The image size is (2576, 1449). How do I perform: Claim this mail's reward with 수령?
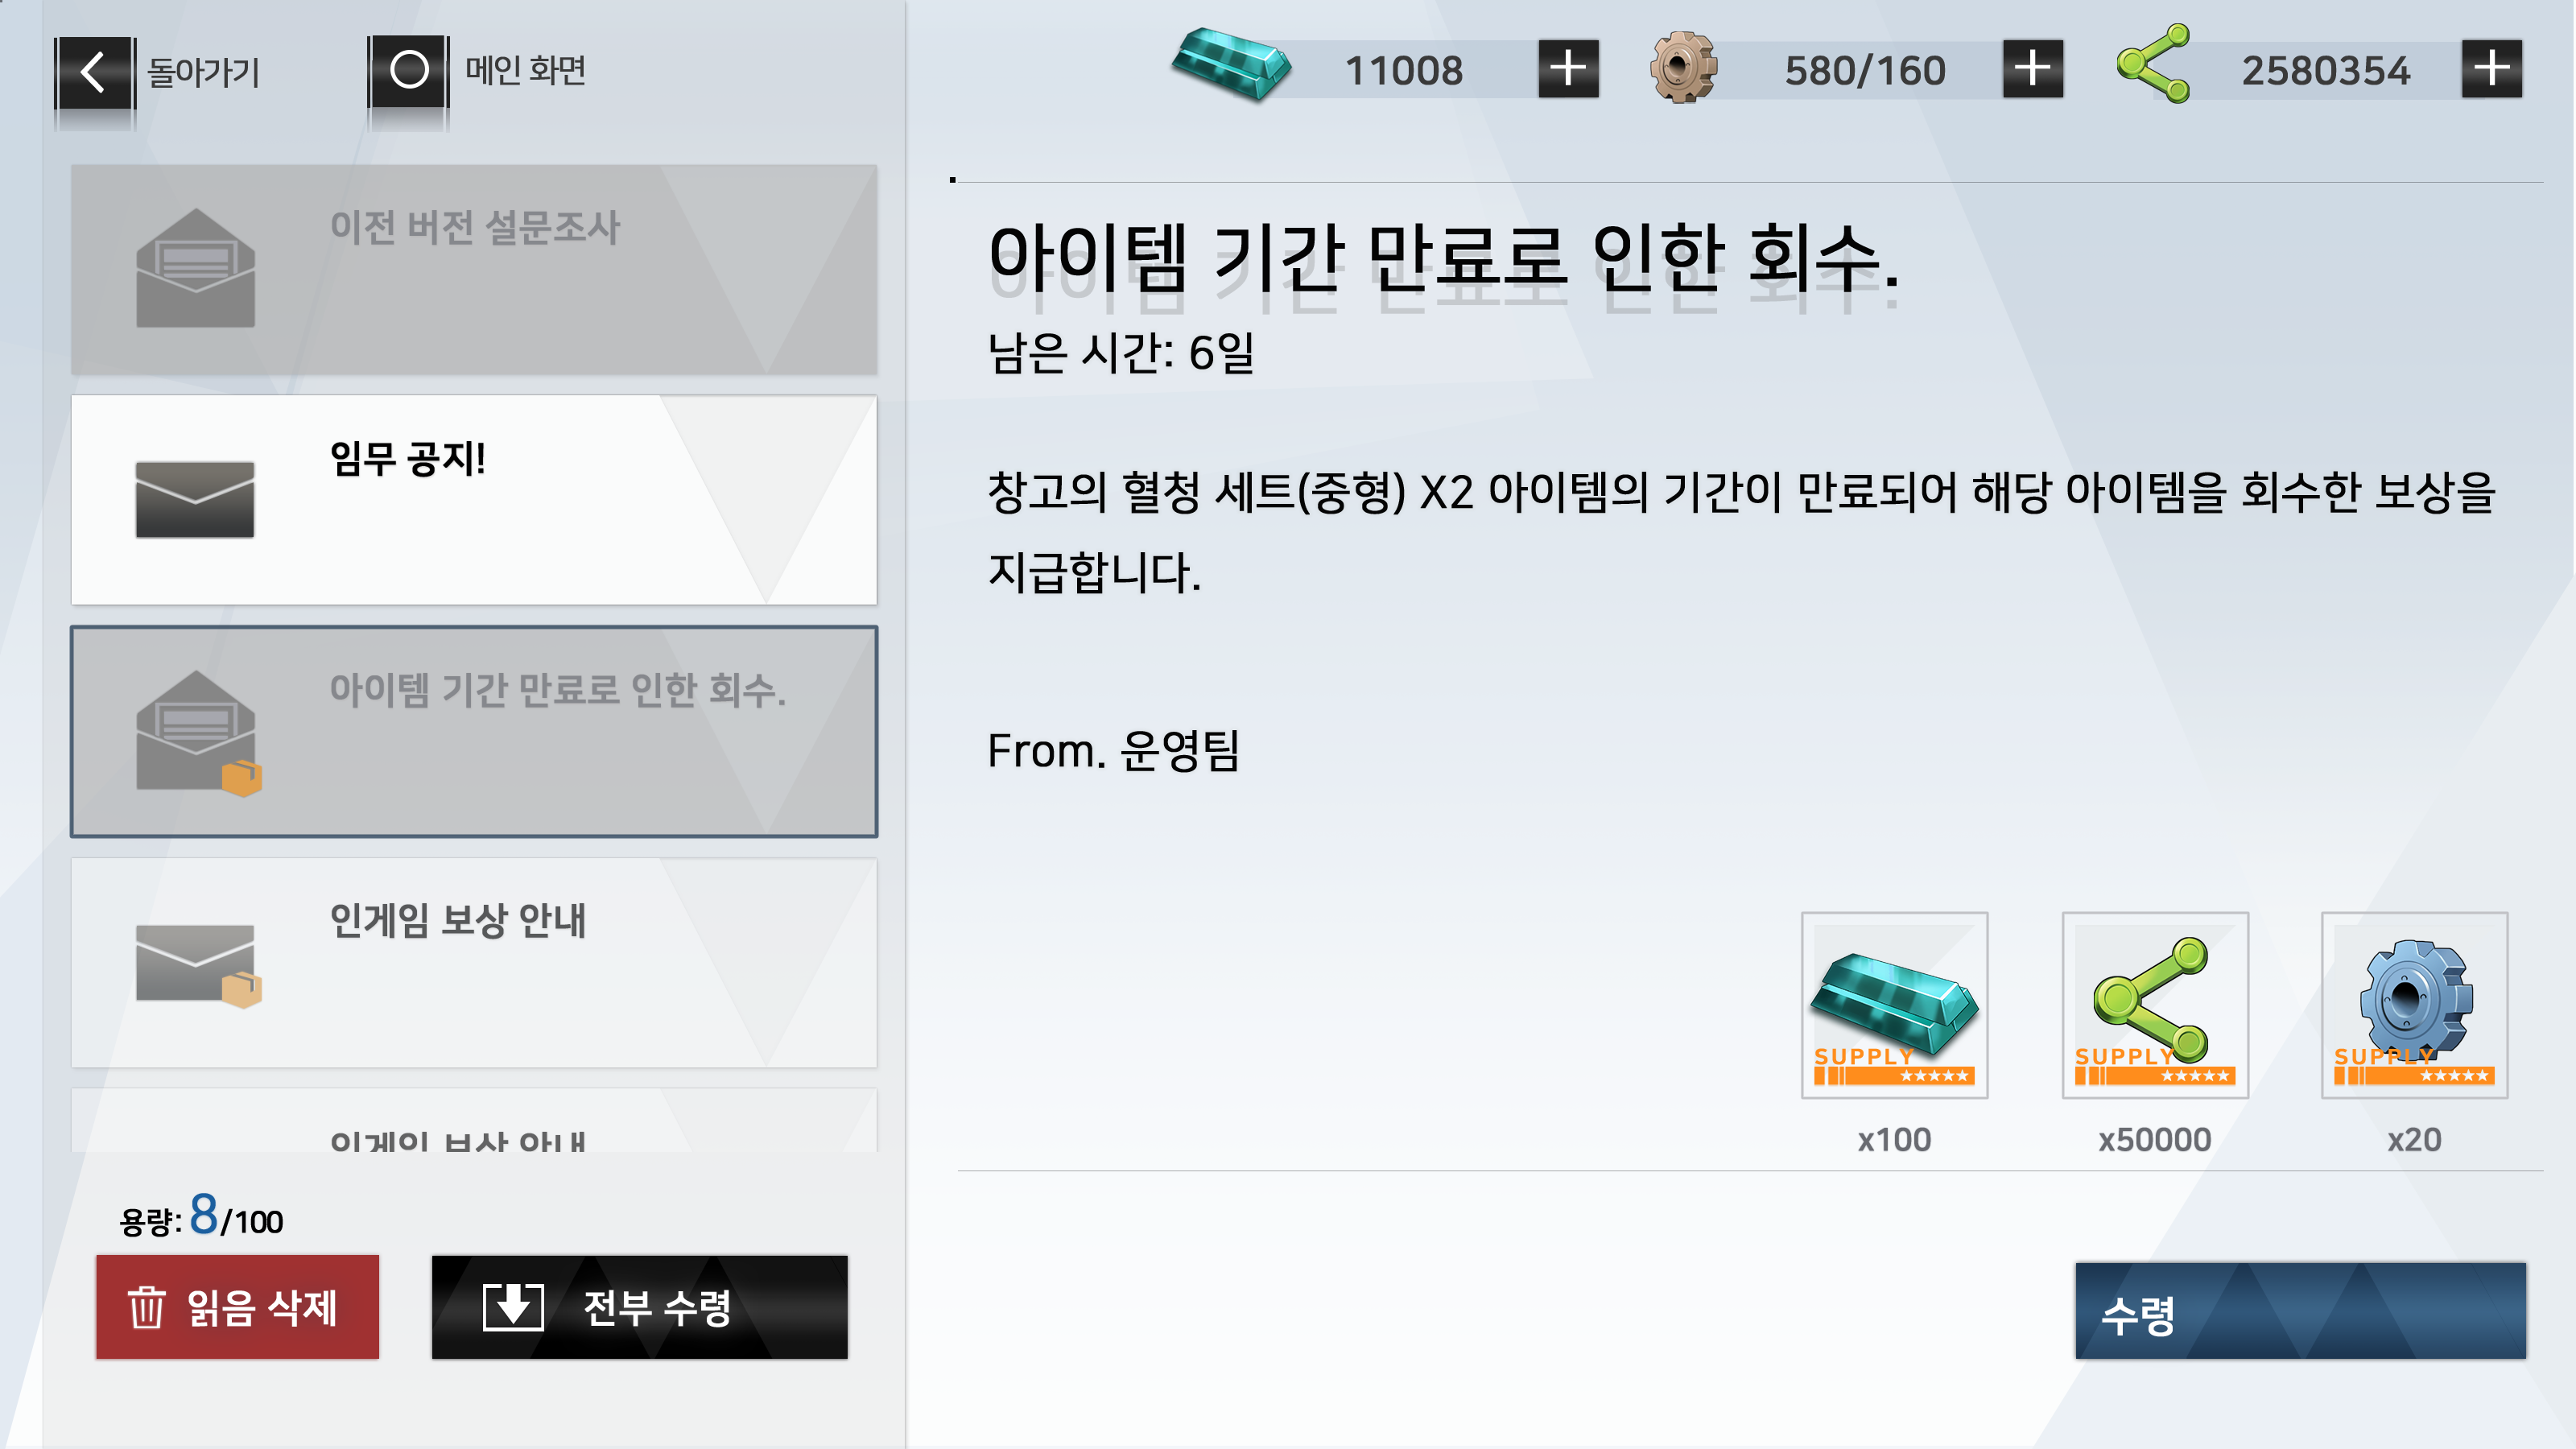pos(2300,1310)
